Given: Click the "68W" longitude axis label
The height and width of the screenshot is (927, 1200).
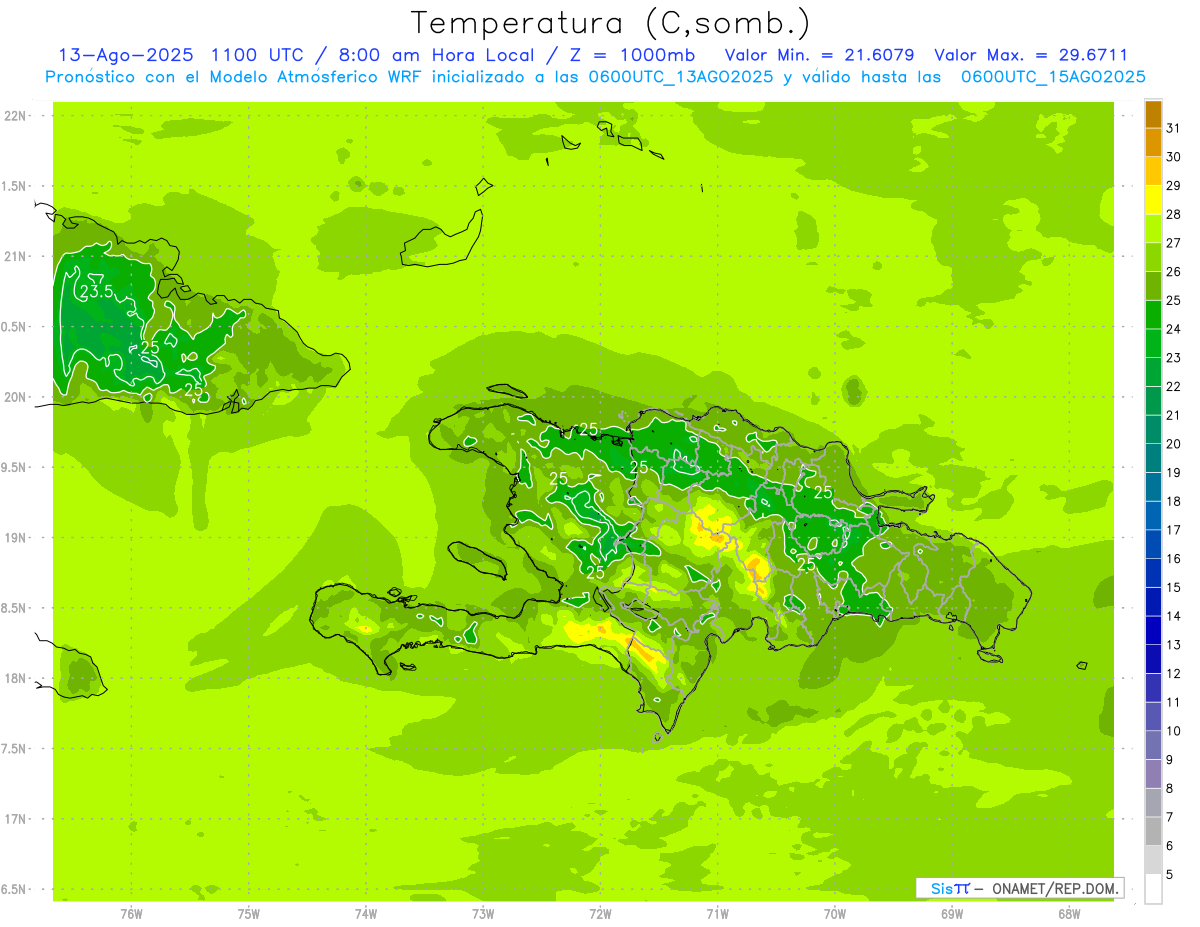Looking at the screenshot, I should [x=1069, y=913].
